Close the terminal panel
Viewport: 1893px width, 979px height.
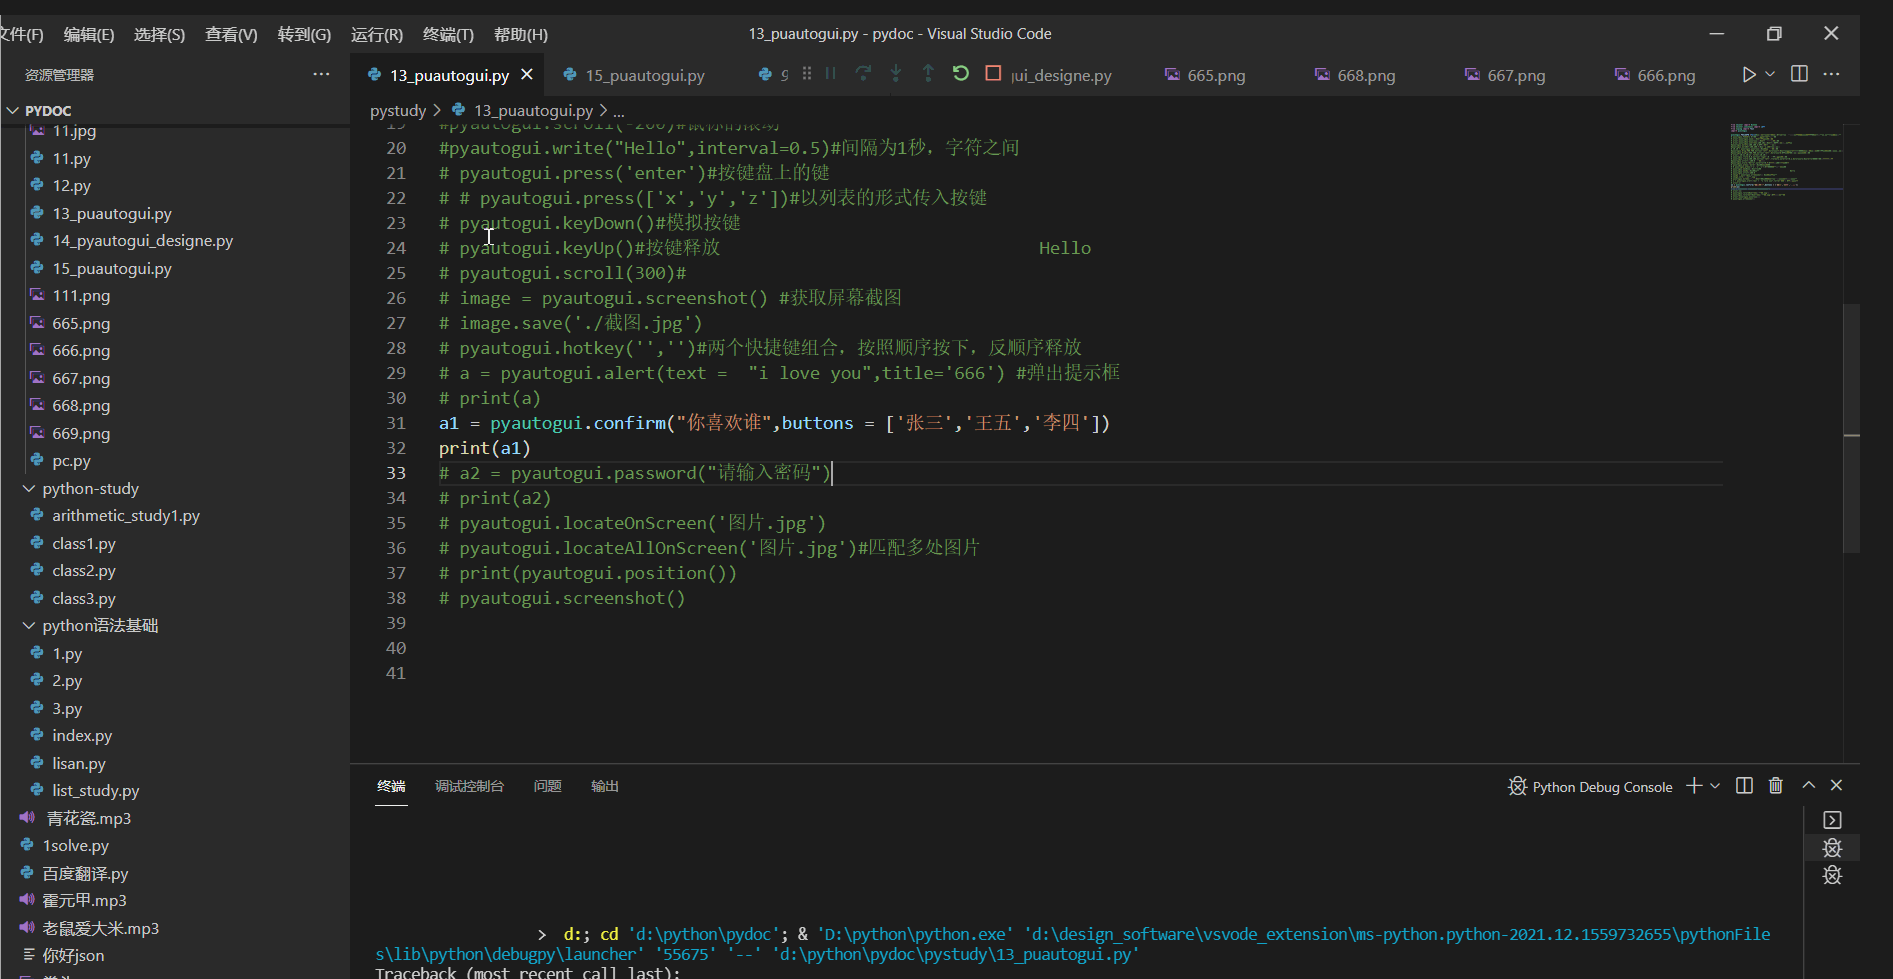(x=1836, y=786)
